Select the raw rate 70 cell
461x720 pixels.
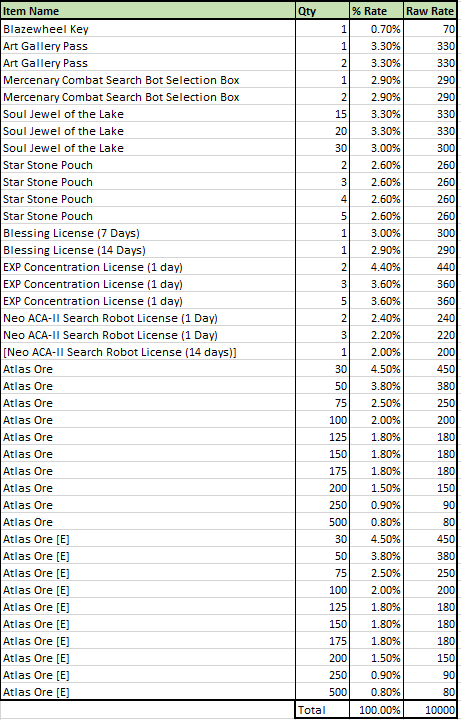tap(430, 29)
